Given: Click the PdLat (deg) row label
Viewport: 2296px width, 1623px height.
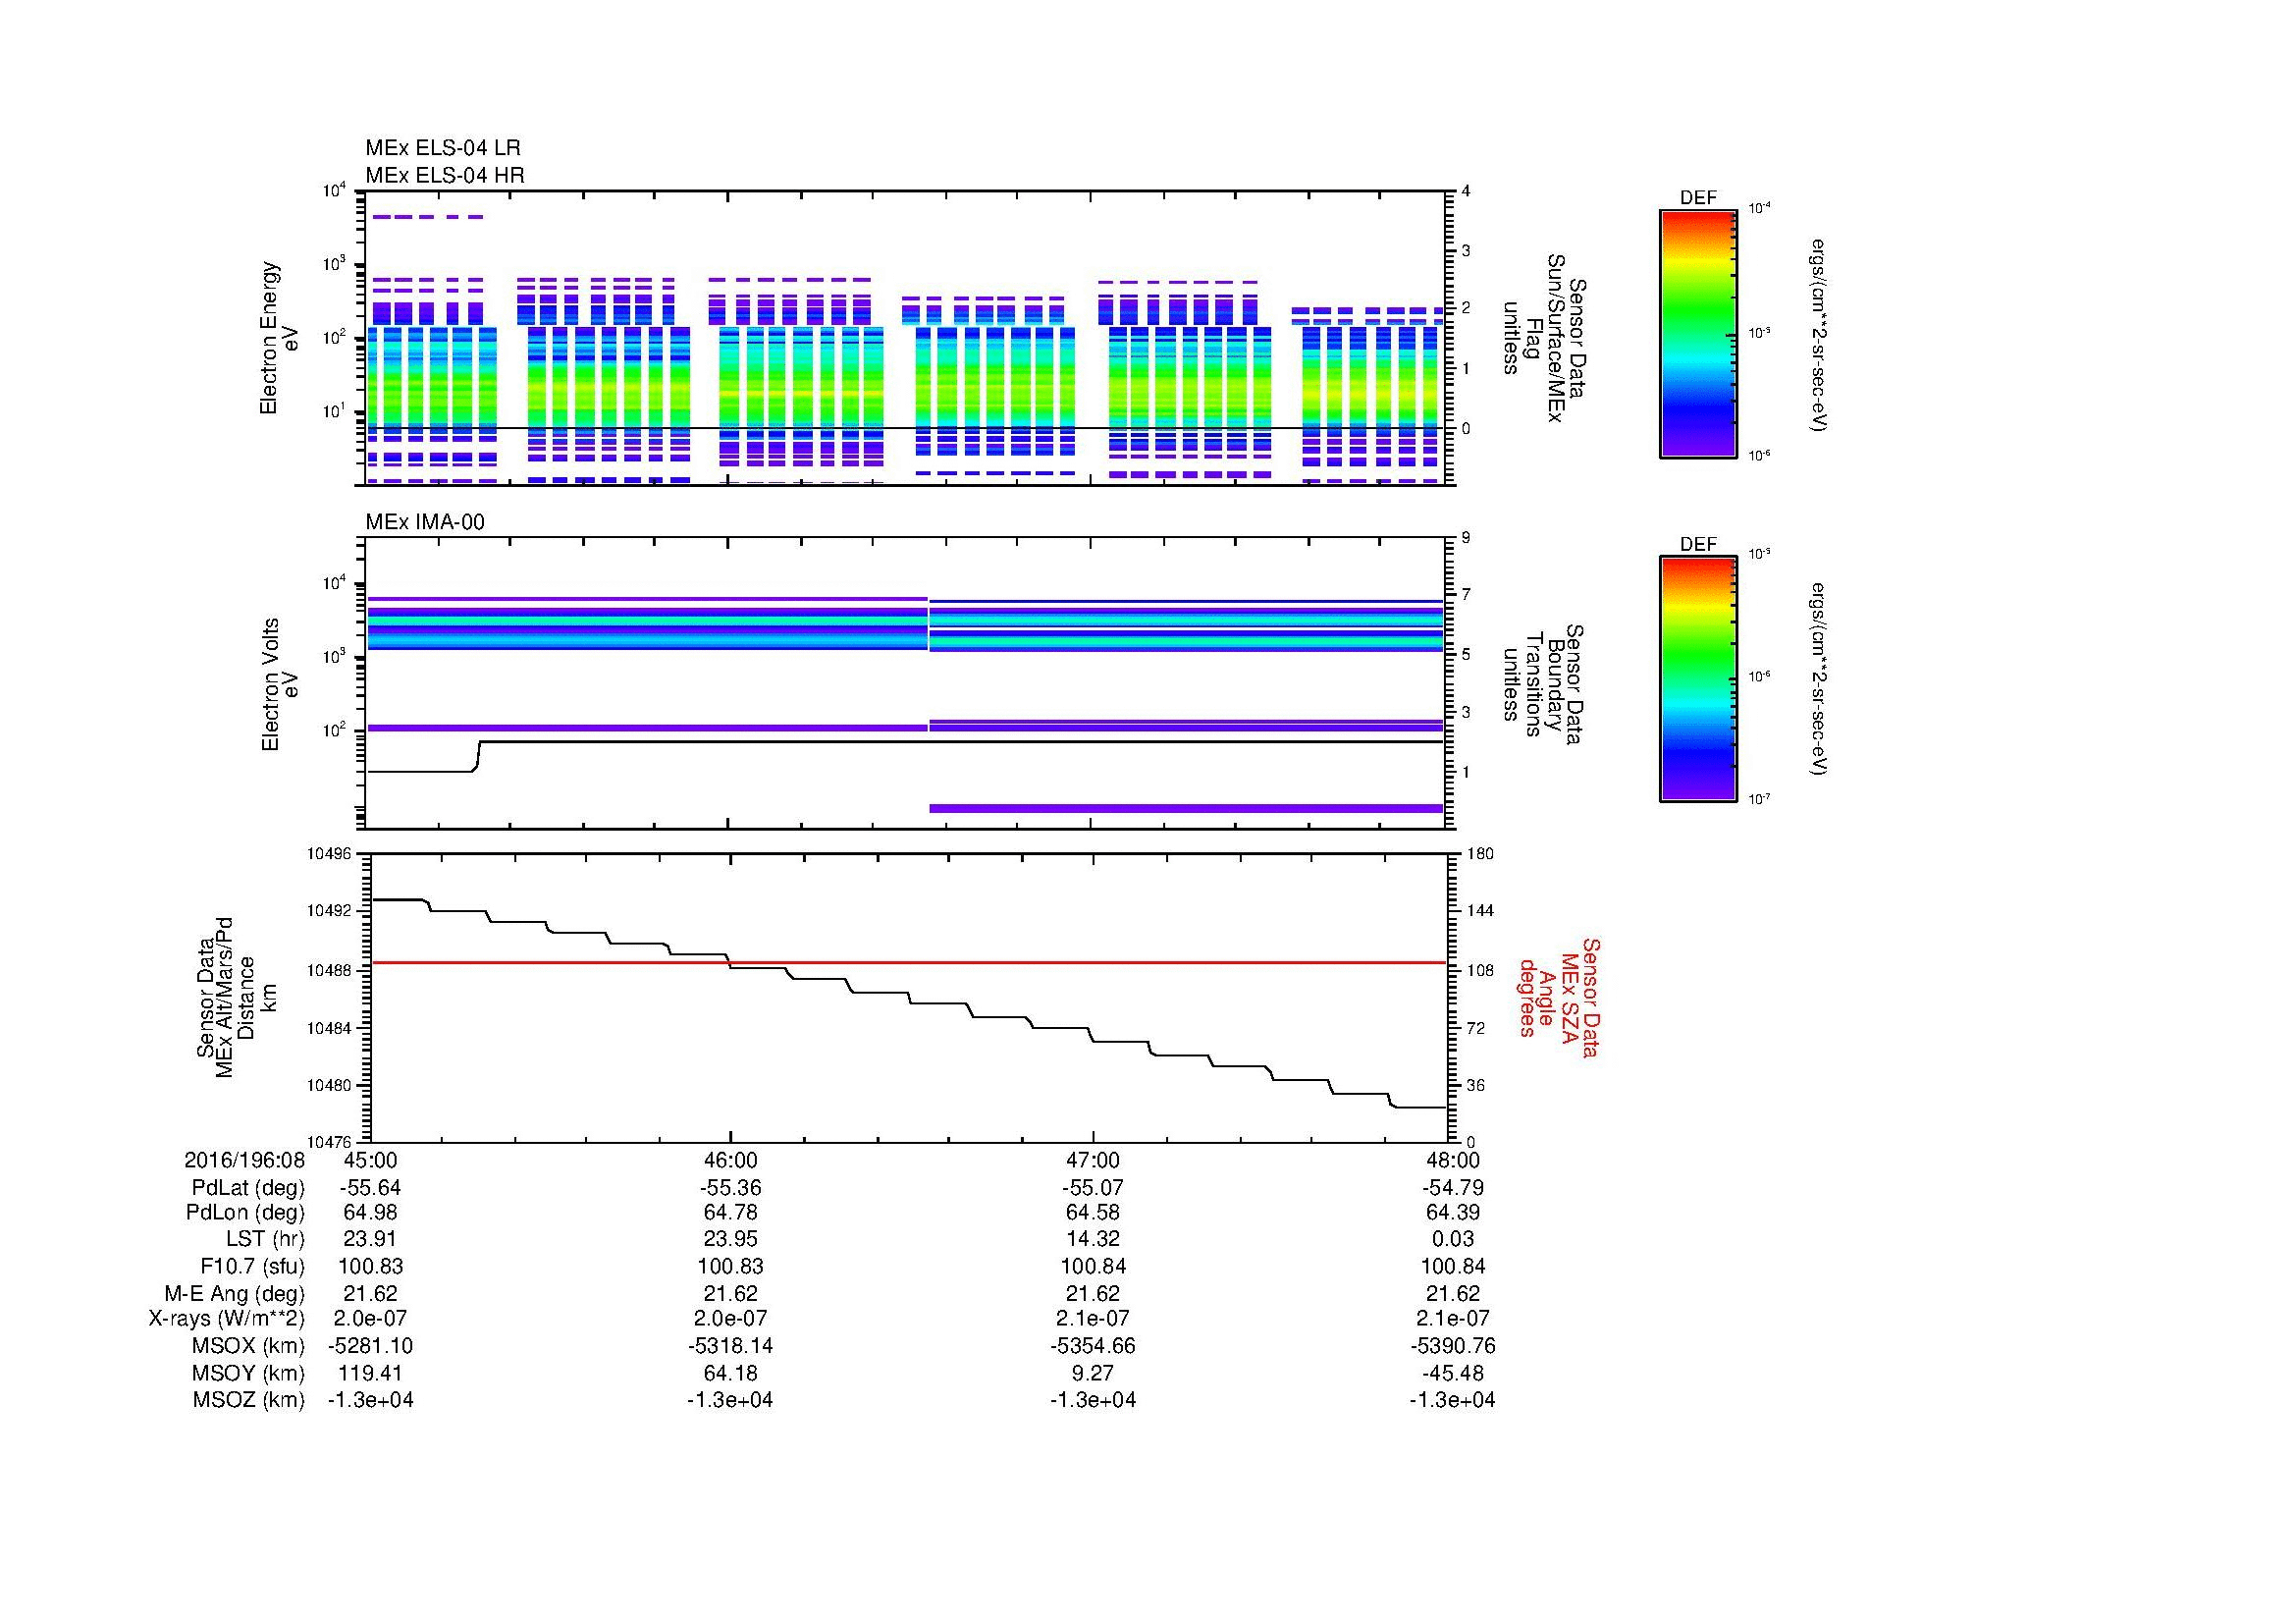Looking at the screenshot, I should tap(248, 1188).
